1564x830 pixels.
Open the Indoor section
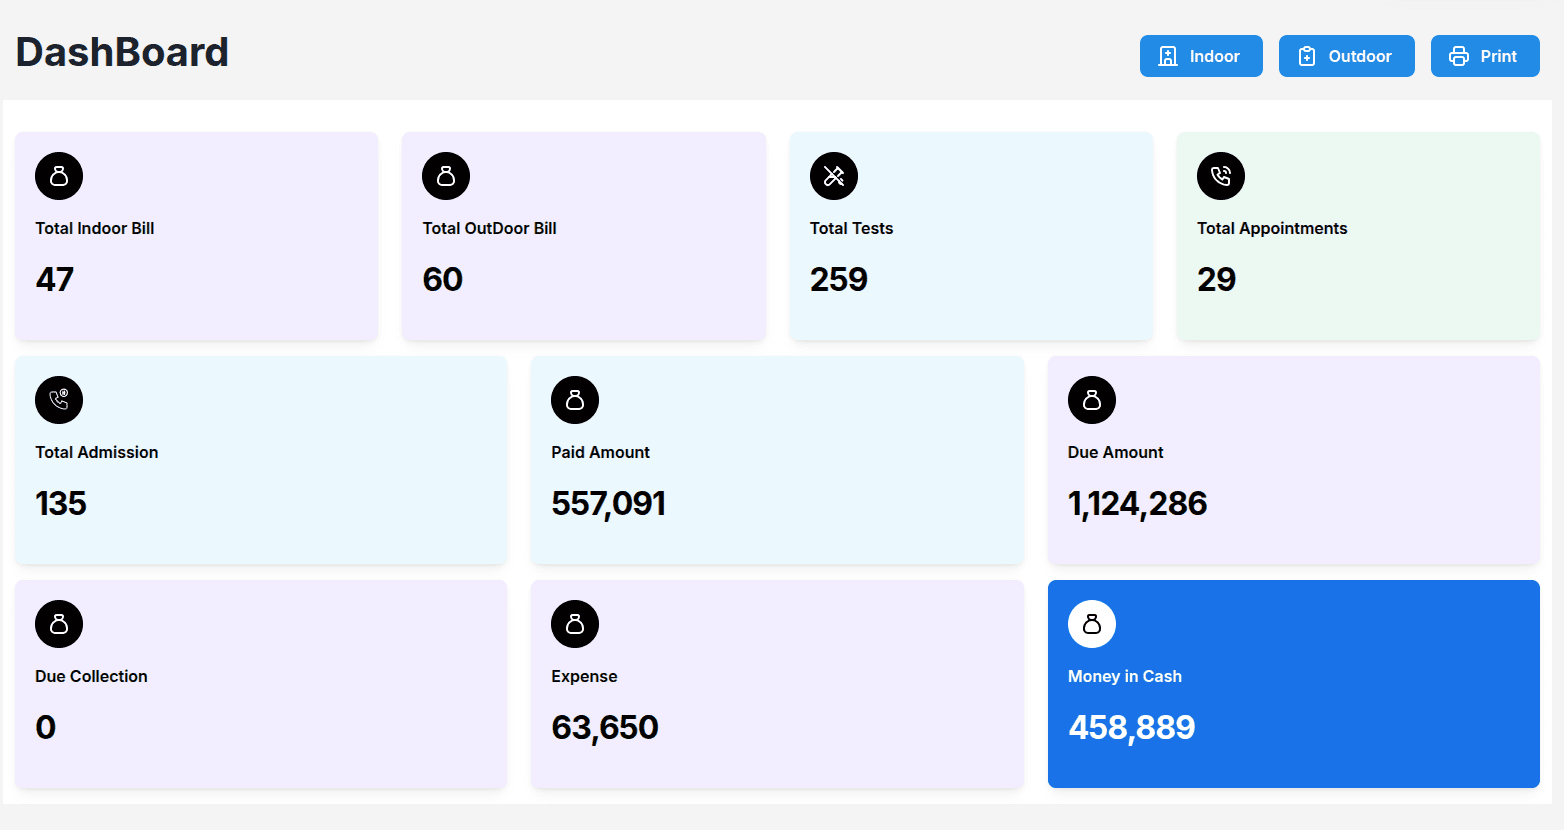tap(1201, 56)
